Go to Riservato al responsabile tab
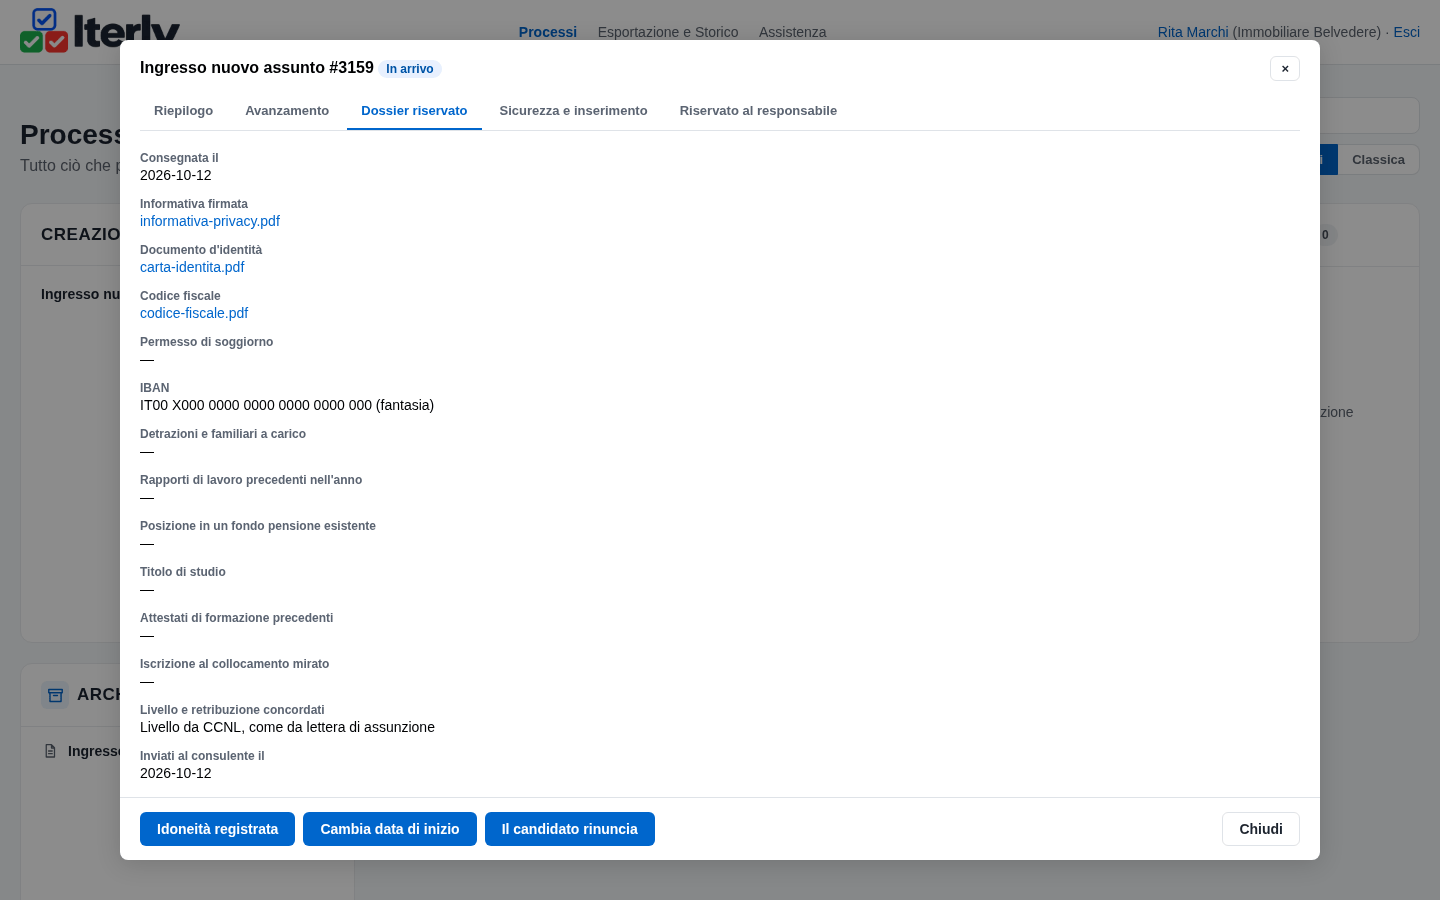1440x900 pixels. [758, 111]
